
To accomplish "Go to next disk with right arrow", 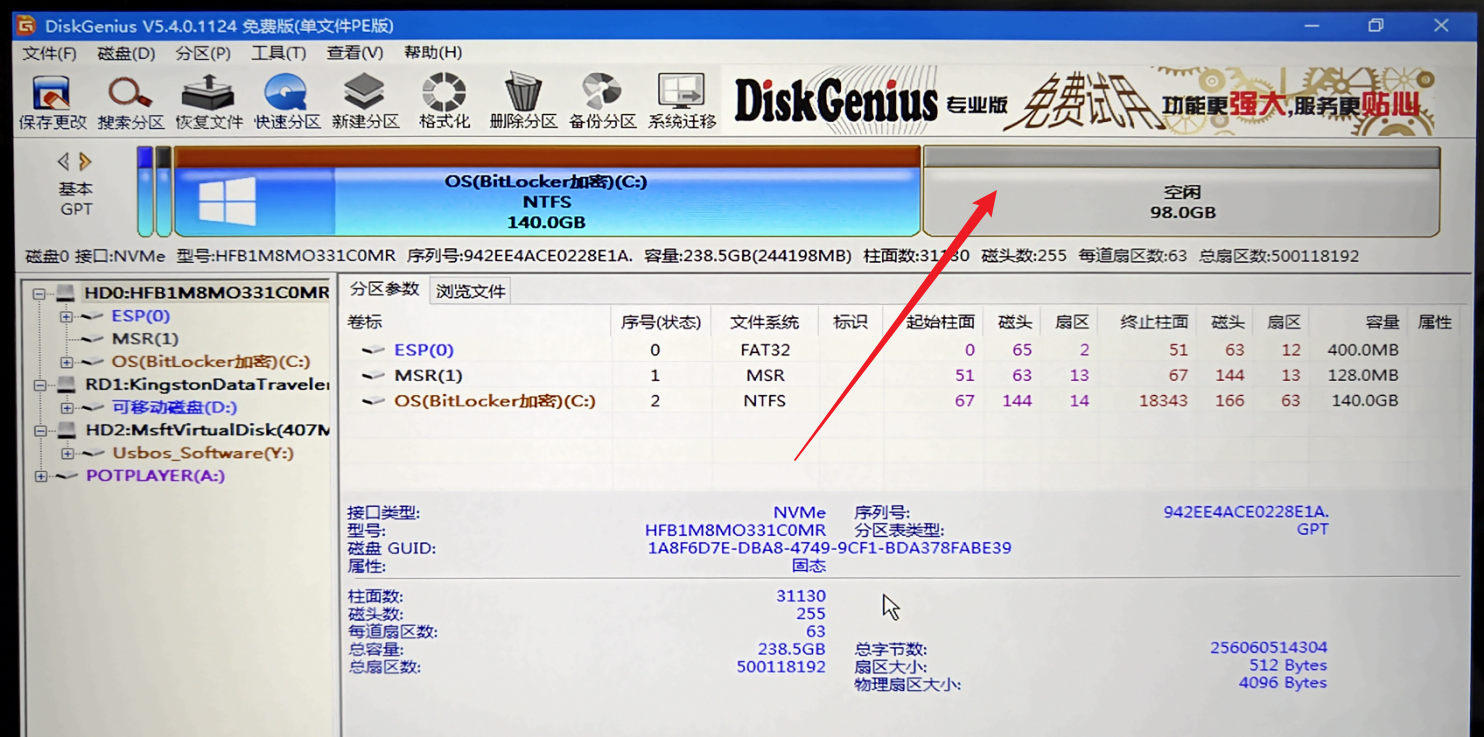I will click(85, 161).
